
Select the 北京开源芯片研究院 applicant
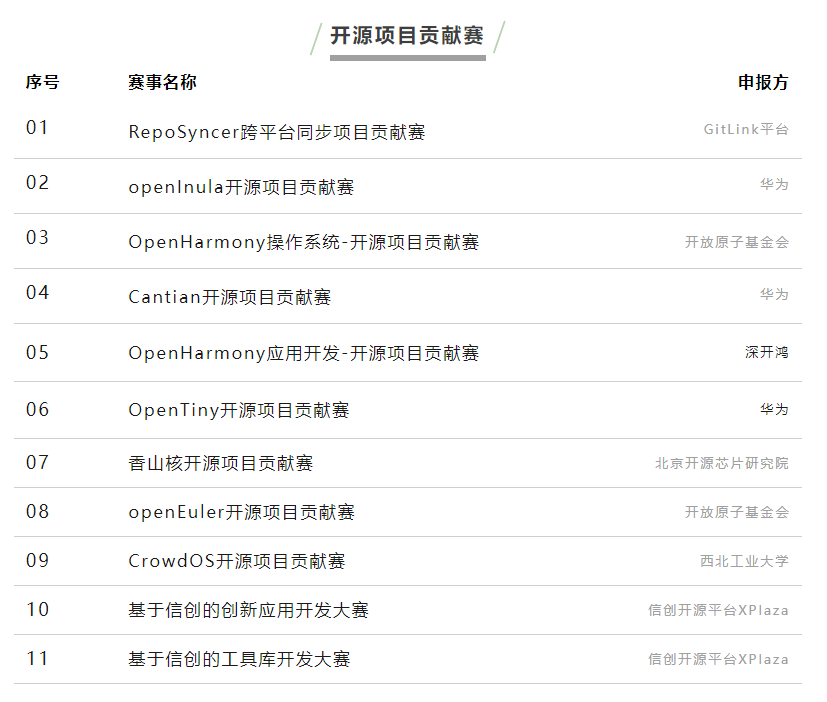click(x=721, y=463)
